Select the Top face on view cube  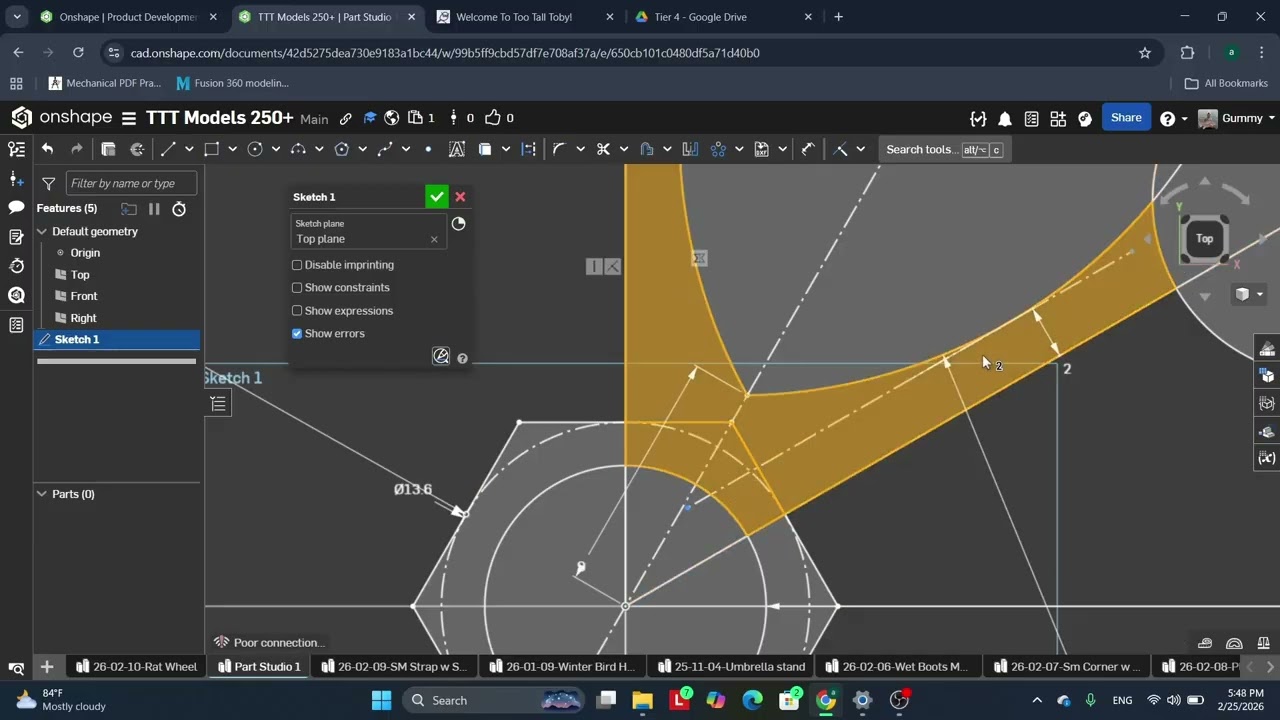(x=1204, y=238)
